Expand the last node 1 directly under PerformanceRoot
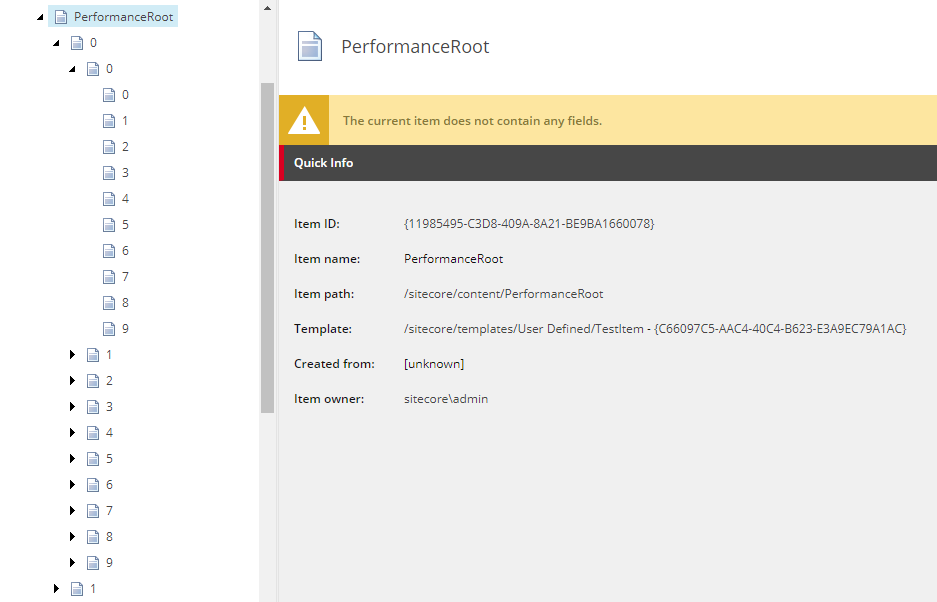Viewport: 937px width, 602px height. 56,589
